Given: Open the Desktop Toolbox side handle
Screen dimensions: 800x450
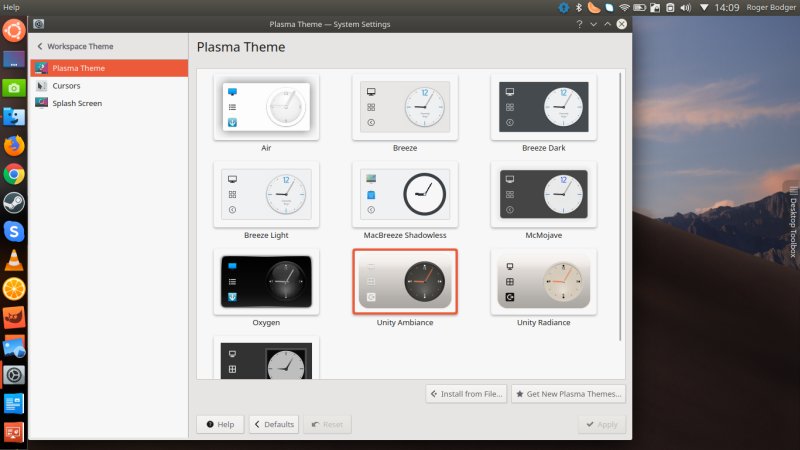Looking at the screenshot, I should pos(793,221).
